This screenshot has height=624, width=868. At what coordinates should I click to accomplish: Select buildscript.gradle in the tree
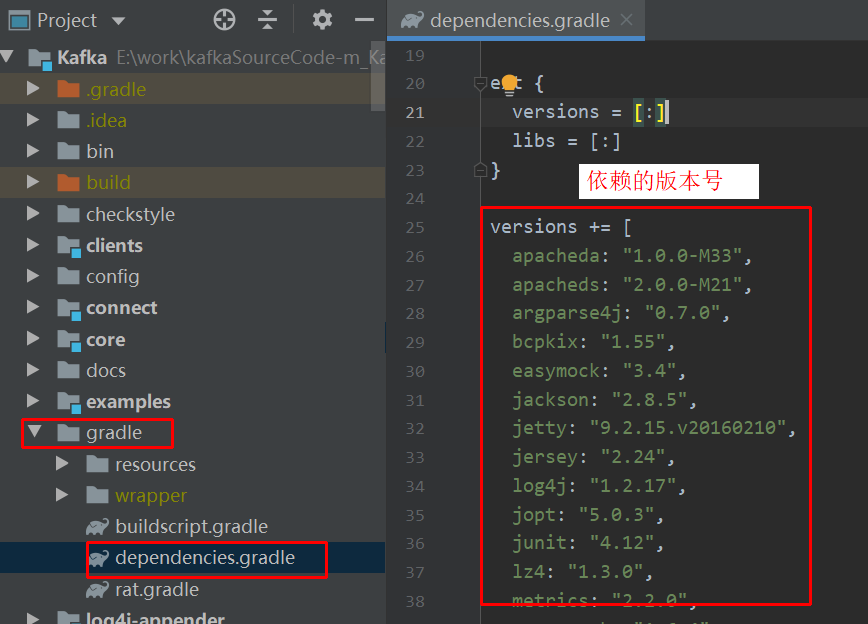coord(190,526)
